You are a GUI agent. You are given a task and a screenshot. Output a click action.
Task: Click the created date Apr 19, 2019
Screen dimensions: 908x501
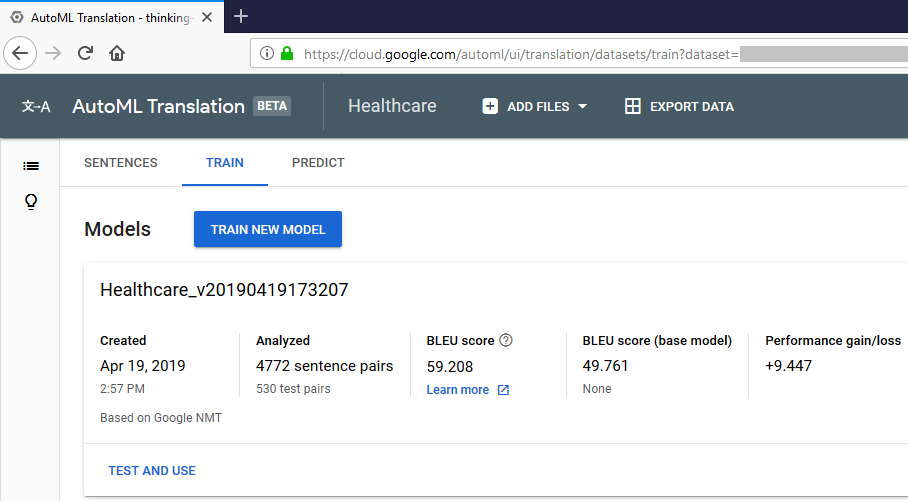point(142,366)
